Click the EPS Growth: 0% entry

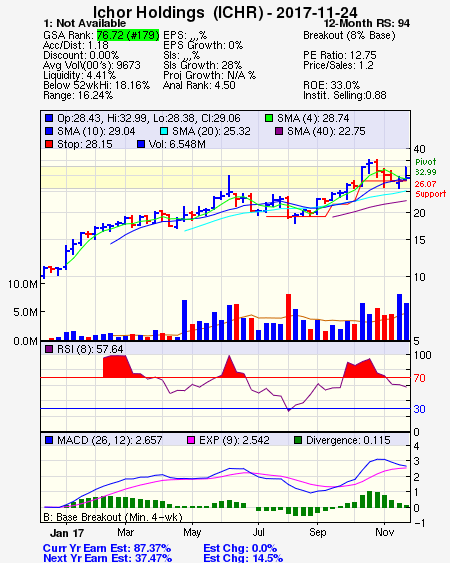203,45
